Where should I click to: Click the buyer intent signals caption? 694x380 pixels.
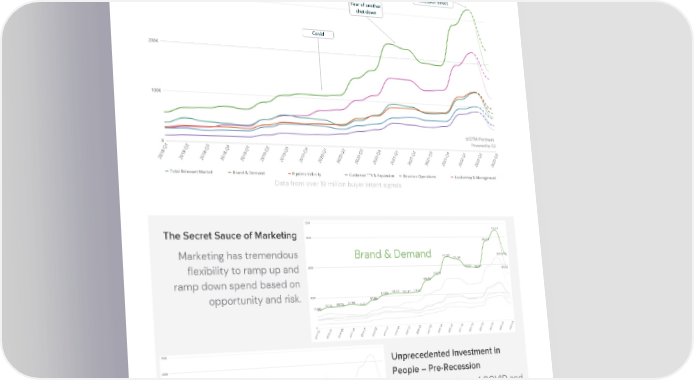pyautogui.click(x=338, y=184)
